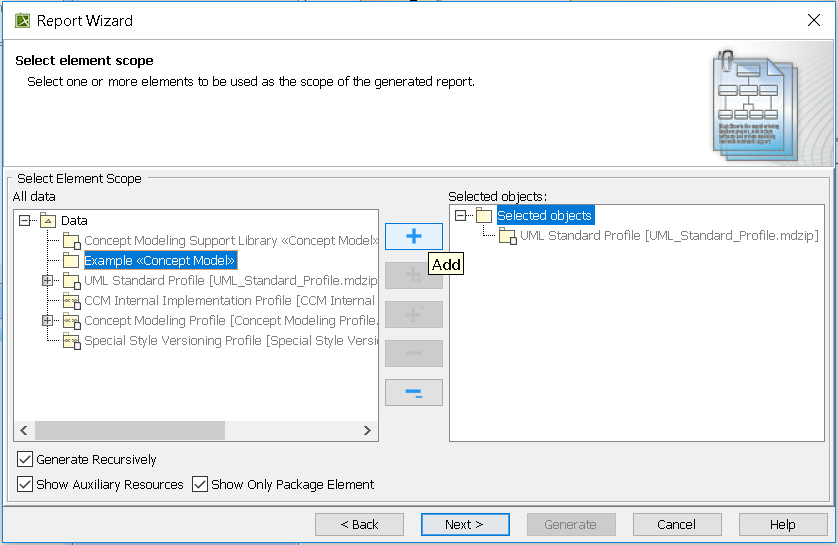The width and height of the screenshot is (838, 545).
Task: Click the horizontal scrollbar of All data
Action: pos(129,430)
